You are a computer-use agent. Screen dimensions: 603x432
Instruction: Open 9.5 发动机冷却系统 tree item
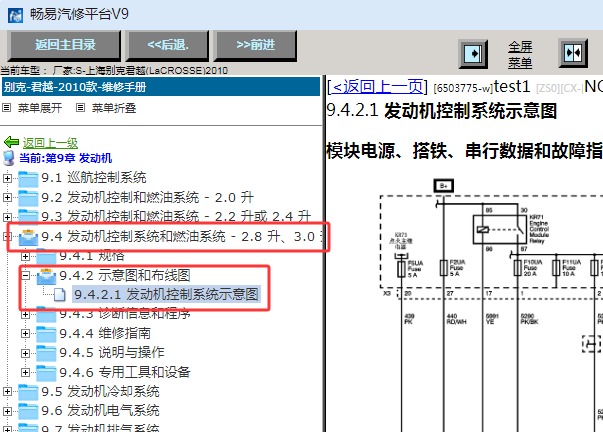(x=100, y=392)
